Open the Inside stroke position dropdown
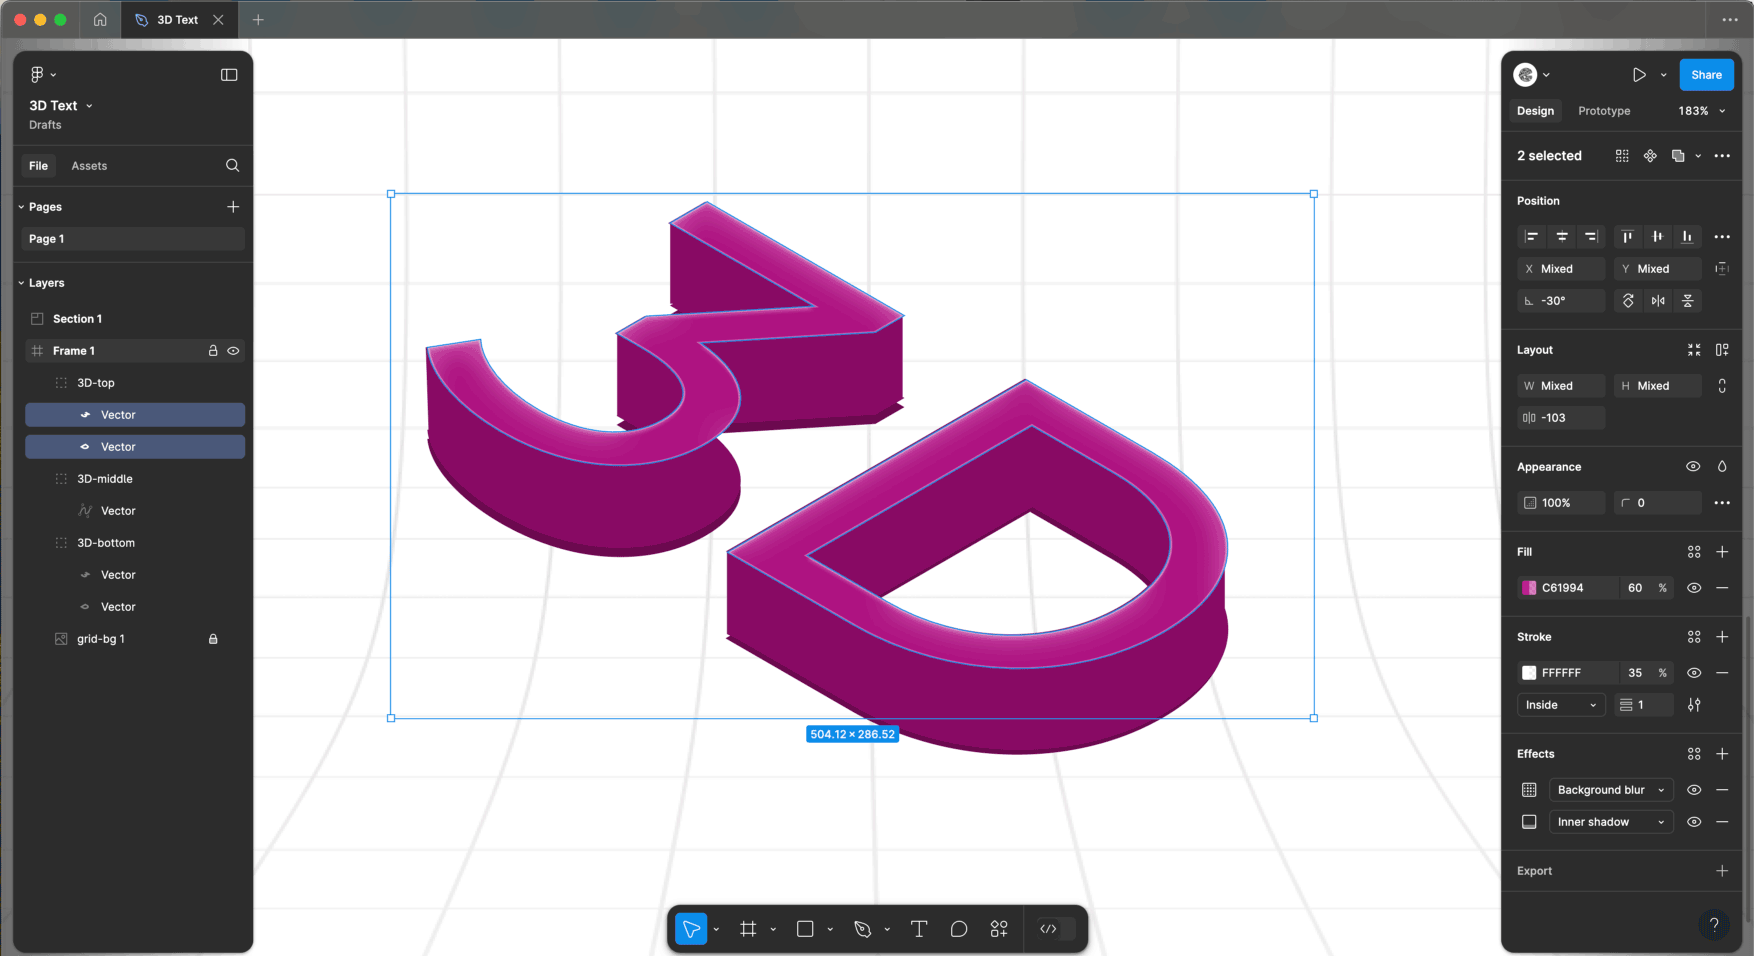This screenshot has width=1754, height=956. tap(1560, 705)
